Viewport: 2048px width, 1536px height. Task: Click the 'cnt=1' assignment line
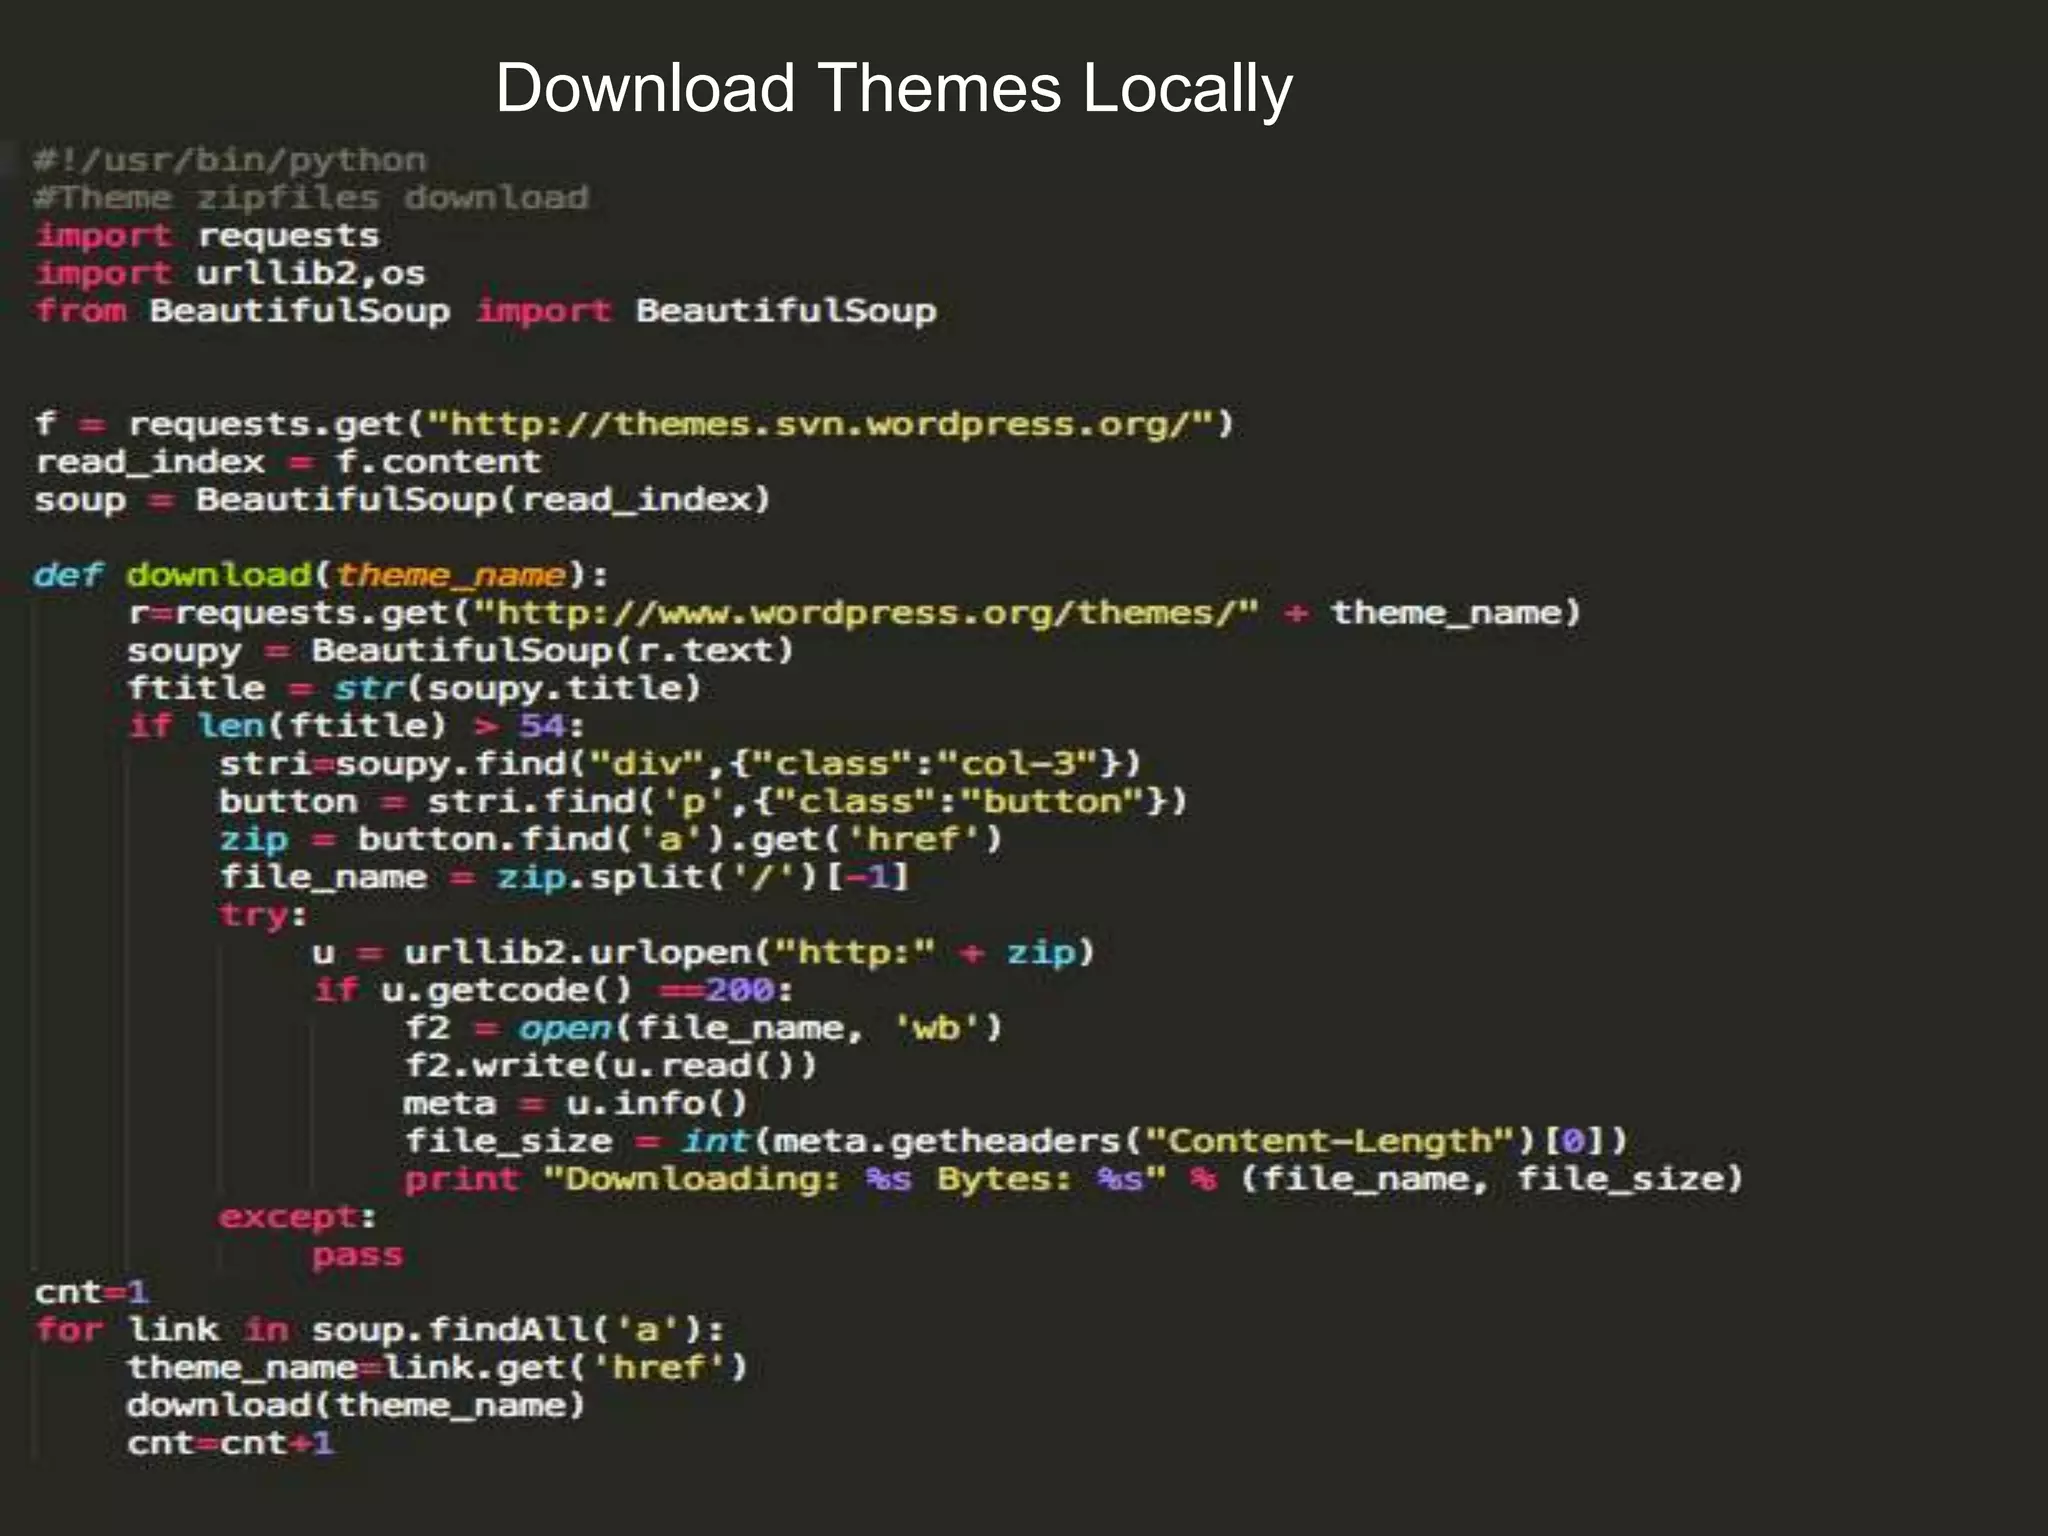(x=92, y=1292)
